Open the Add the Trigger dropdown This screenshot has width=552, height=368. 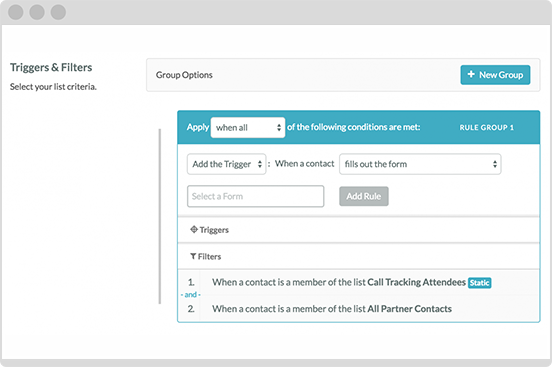point(226,164)
